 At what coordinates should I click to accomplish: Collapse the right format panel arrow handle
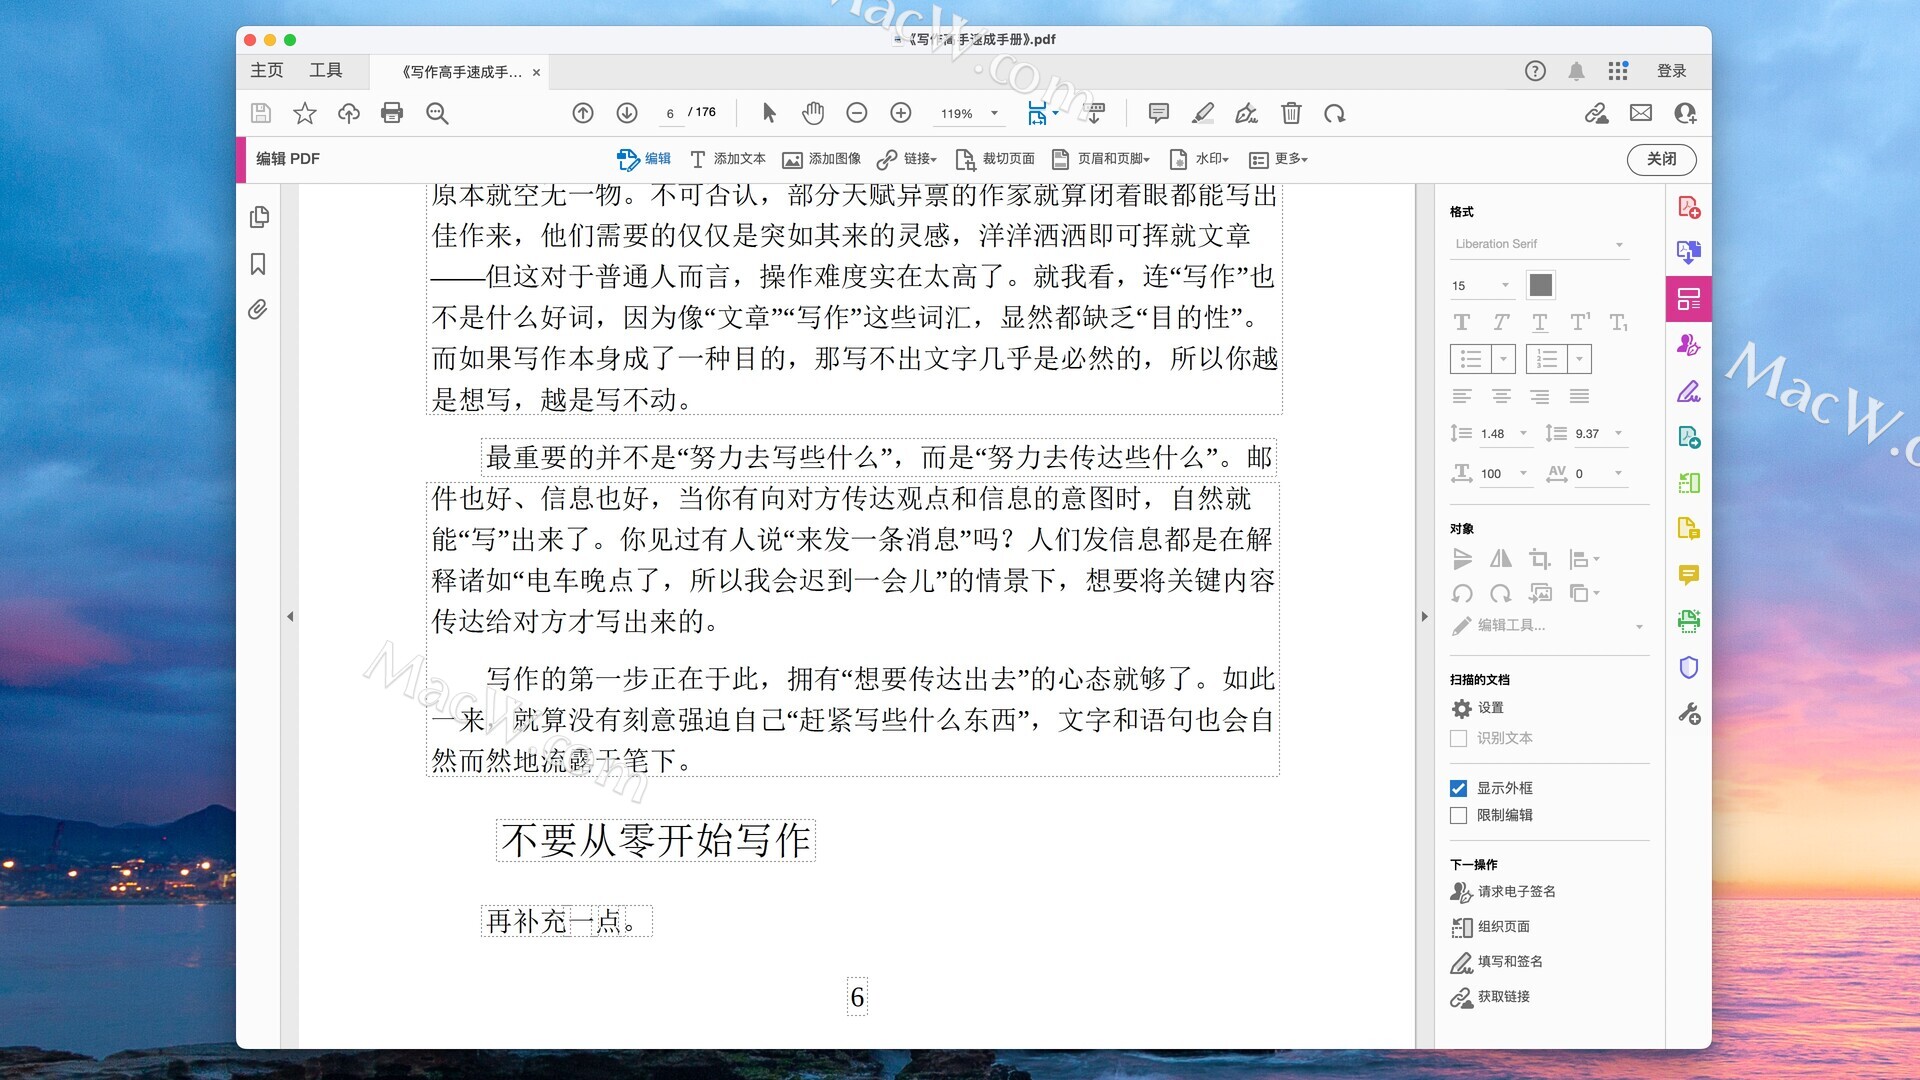tap(1425, 617)
